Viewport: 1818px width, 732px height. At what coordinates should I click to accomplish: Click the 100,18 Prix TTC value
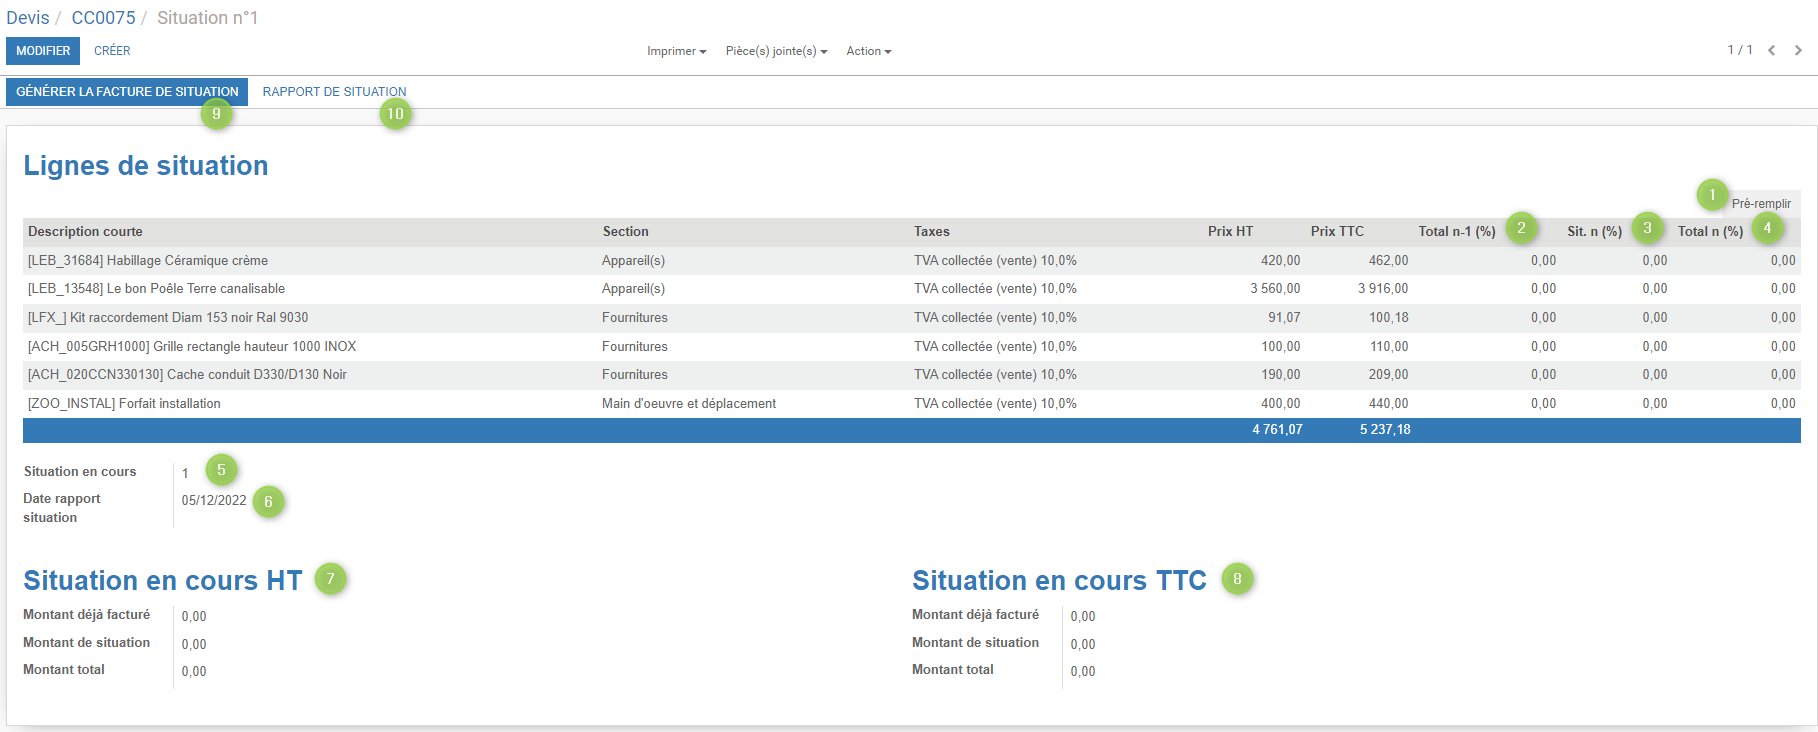point(1388,318)
